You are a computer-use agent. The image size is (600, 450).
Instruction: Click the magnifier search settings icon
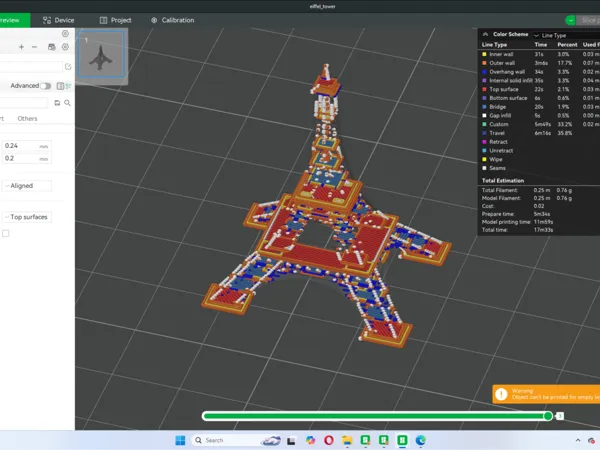[67, 103]
